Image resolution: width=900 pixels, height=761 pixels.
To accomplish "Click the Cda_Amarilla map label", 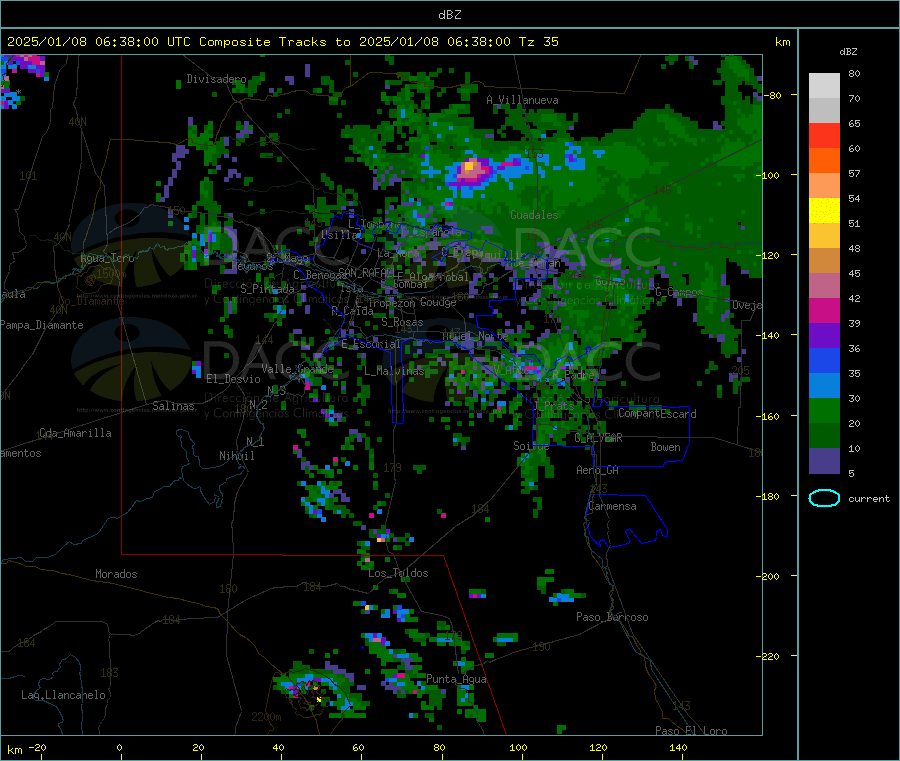I will 75,433.
